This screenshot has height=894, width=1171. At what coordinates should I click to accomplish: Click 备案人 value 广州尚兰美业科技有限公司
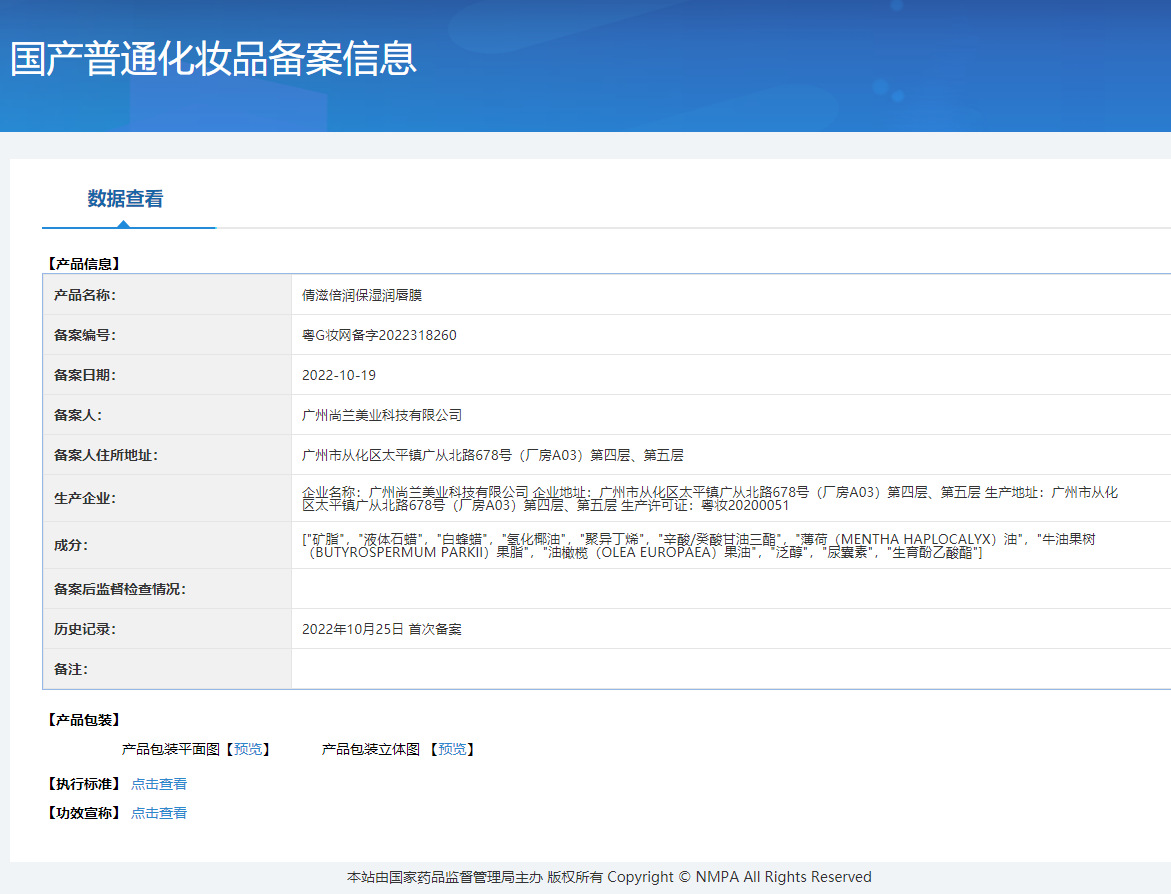(382, 415)
